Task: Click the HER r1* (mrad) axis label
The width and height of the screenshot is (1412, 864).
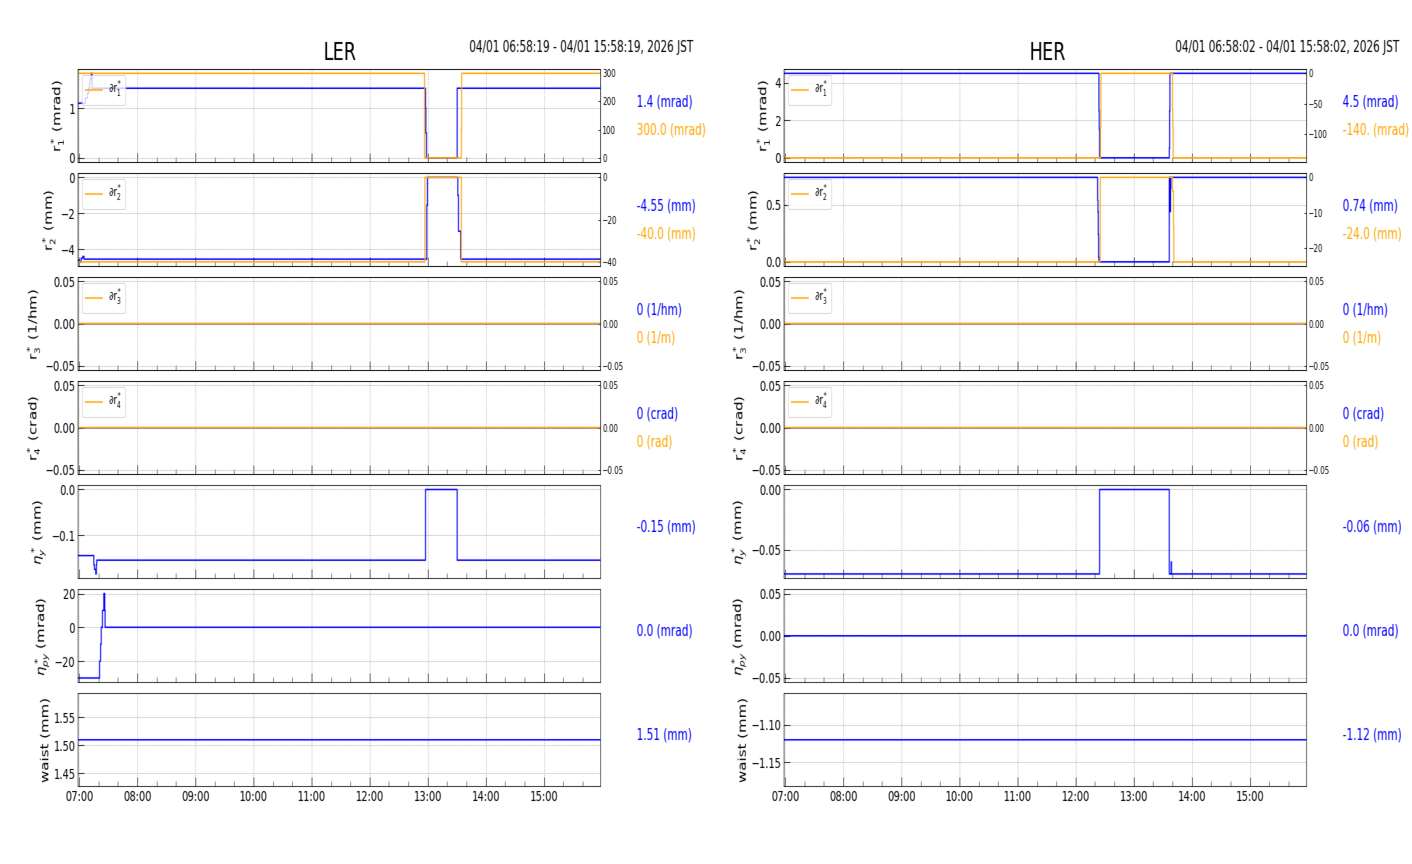Action: pos(762,116)
